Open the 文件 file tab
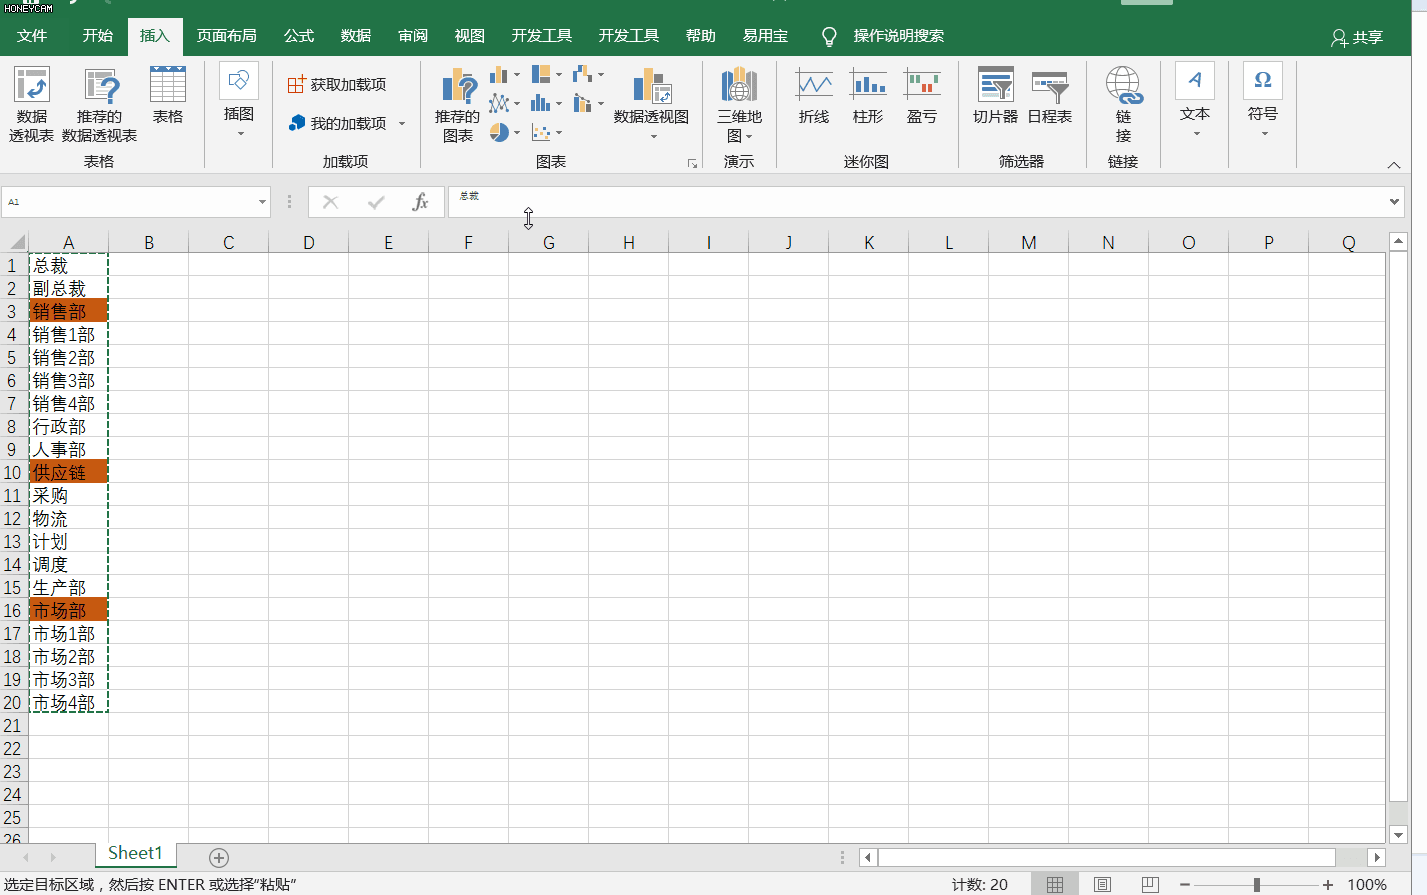 32,36
